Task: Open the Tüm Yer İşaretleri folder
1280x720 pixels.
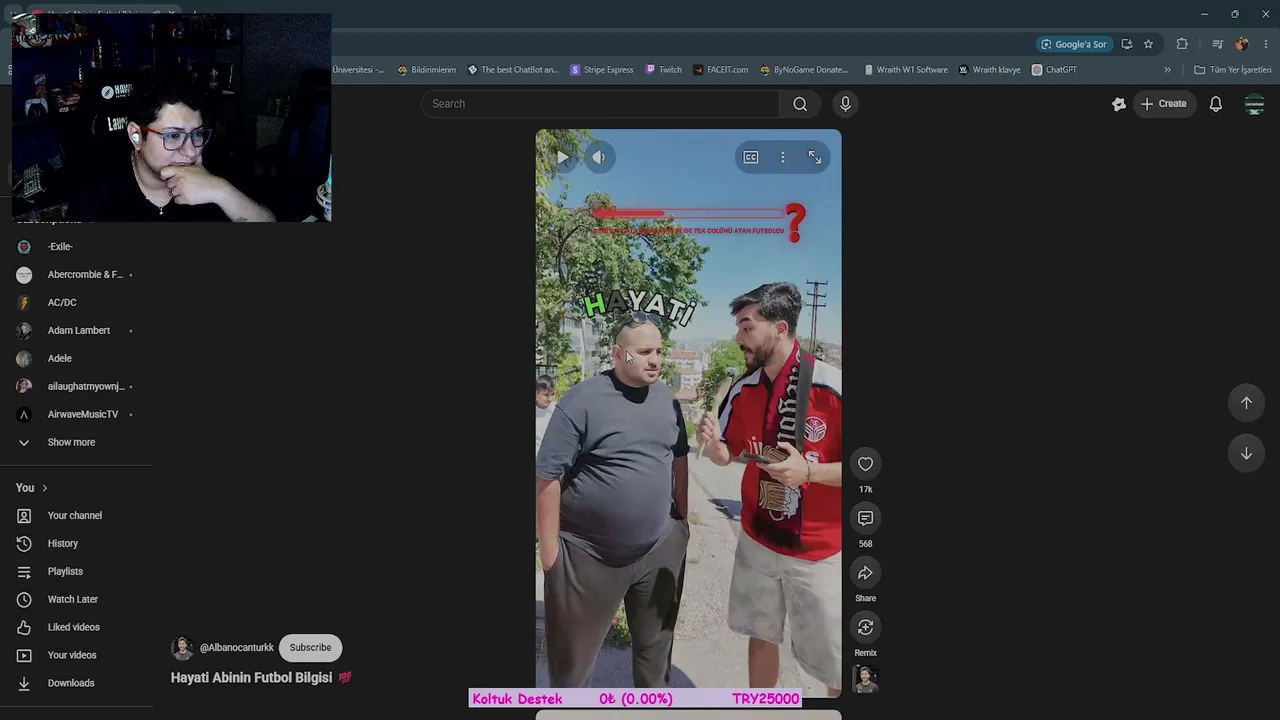Action: point(1233,70)
